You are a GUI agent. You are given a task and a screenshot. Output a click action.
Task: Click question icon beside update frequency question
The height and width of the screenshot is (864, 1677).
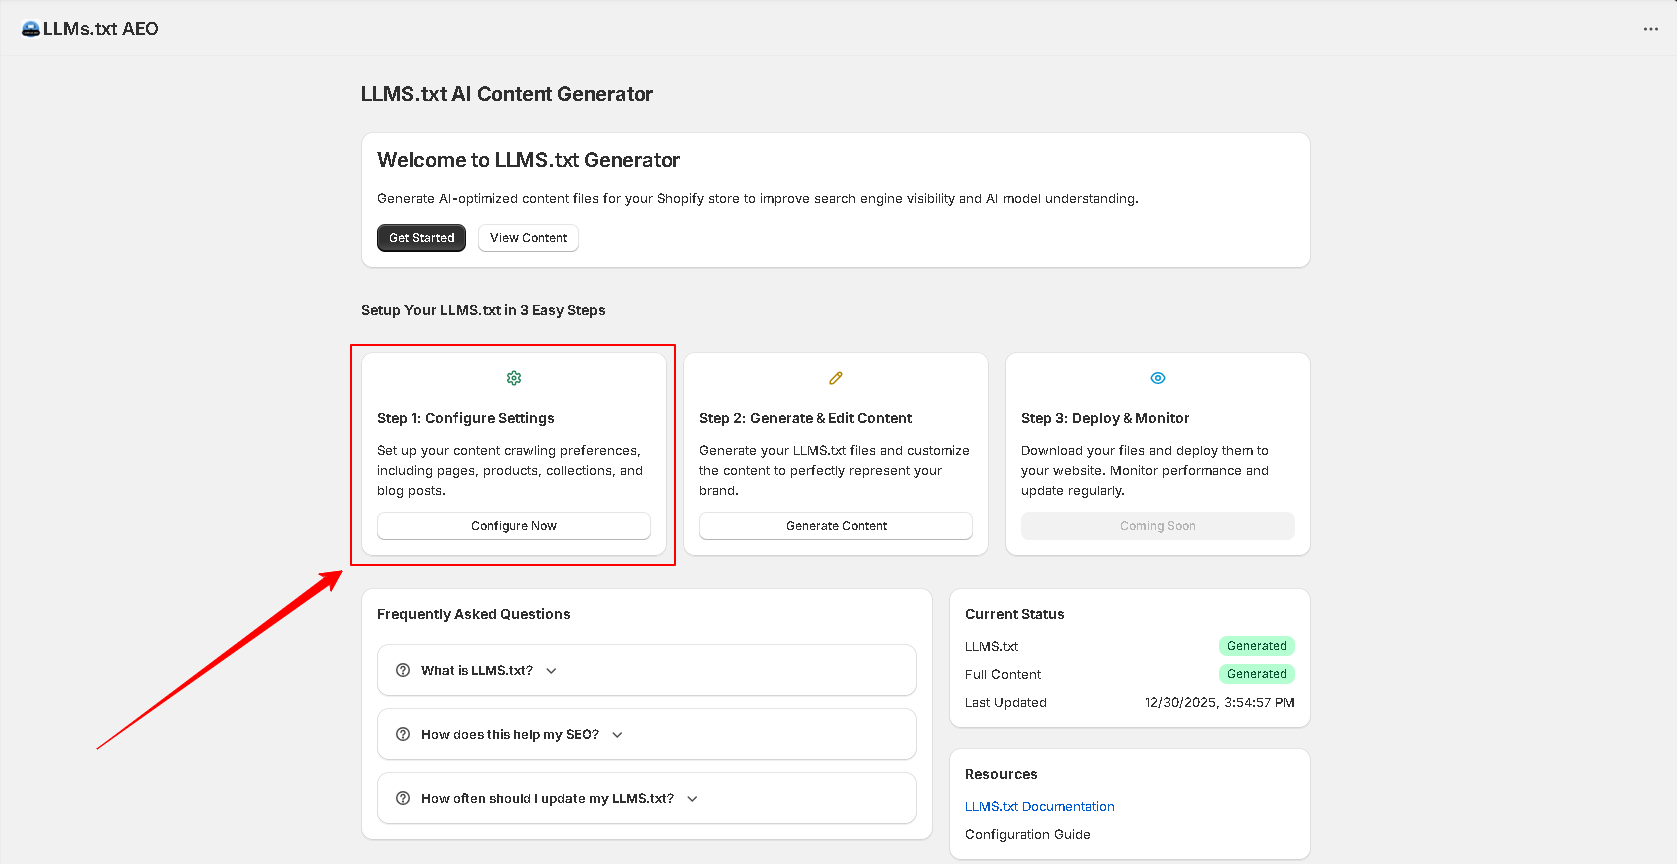403,798
